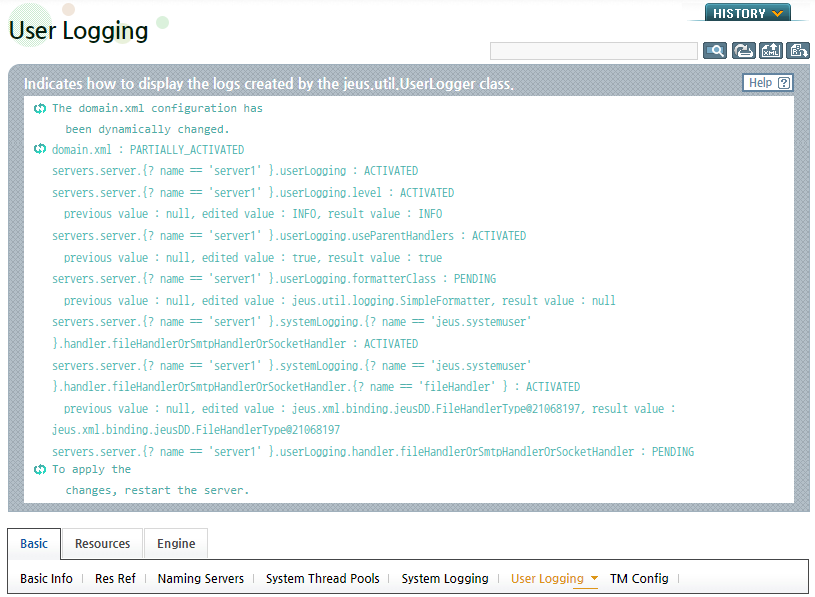The height and width of the screenshot is (597, 815).
Task: Click the 'User Logging' page heading
Action: tap(78, 31)
